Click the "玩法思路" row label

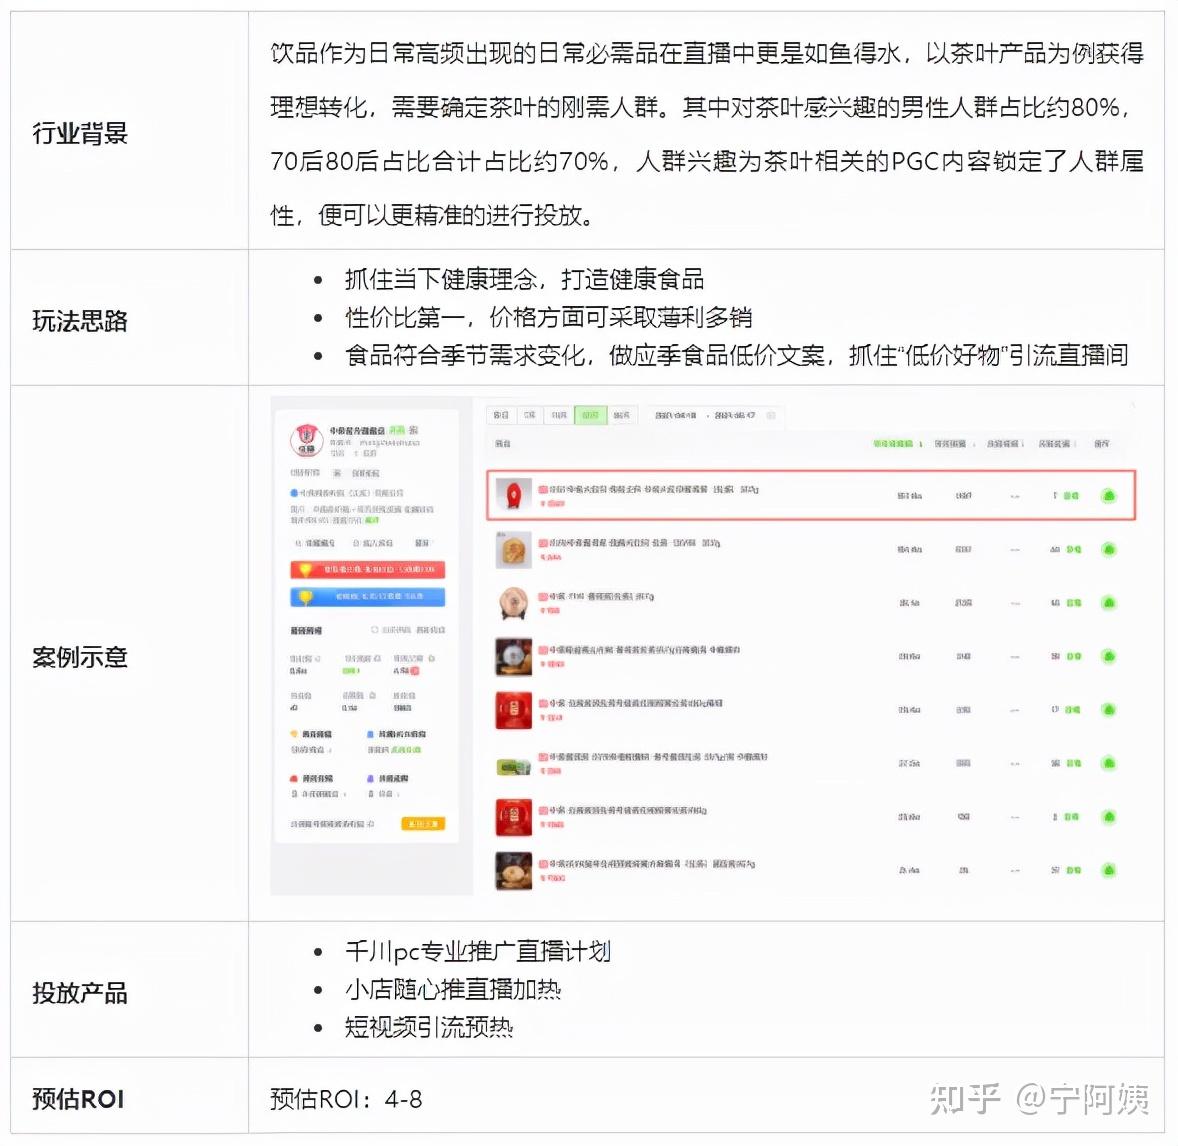[x=80, y=321]
